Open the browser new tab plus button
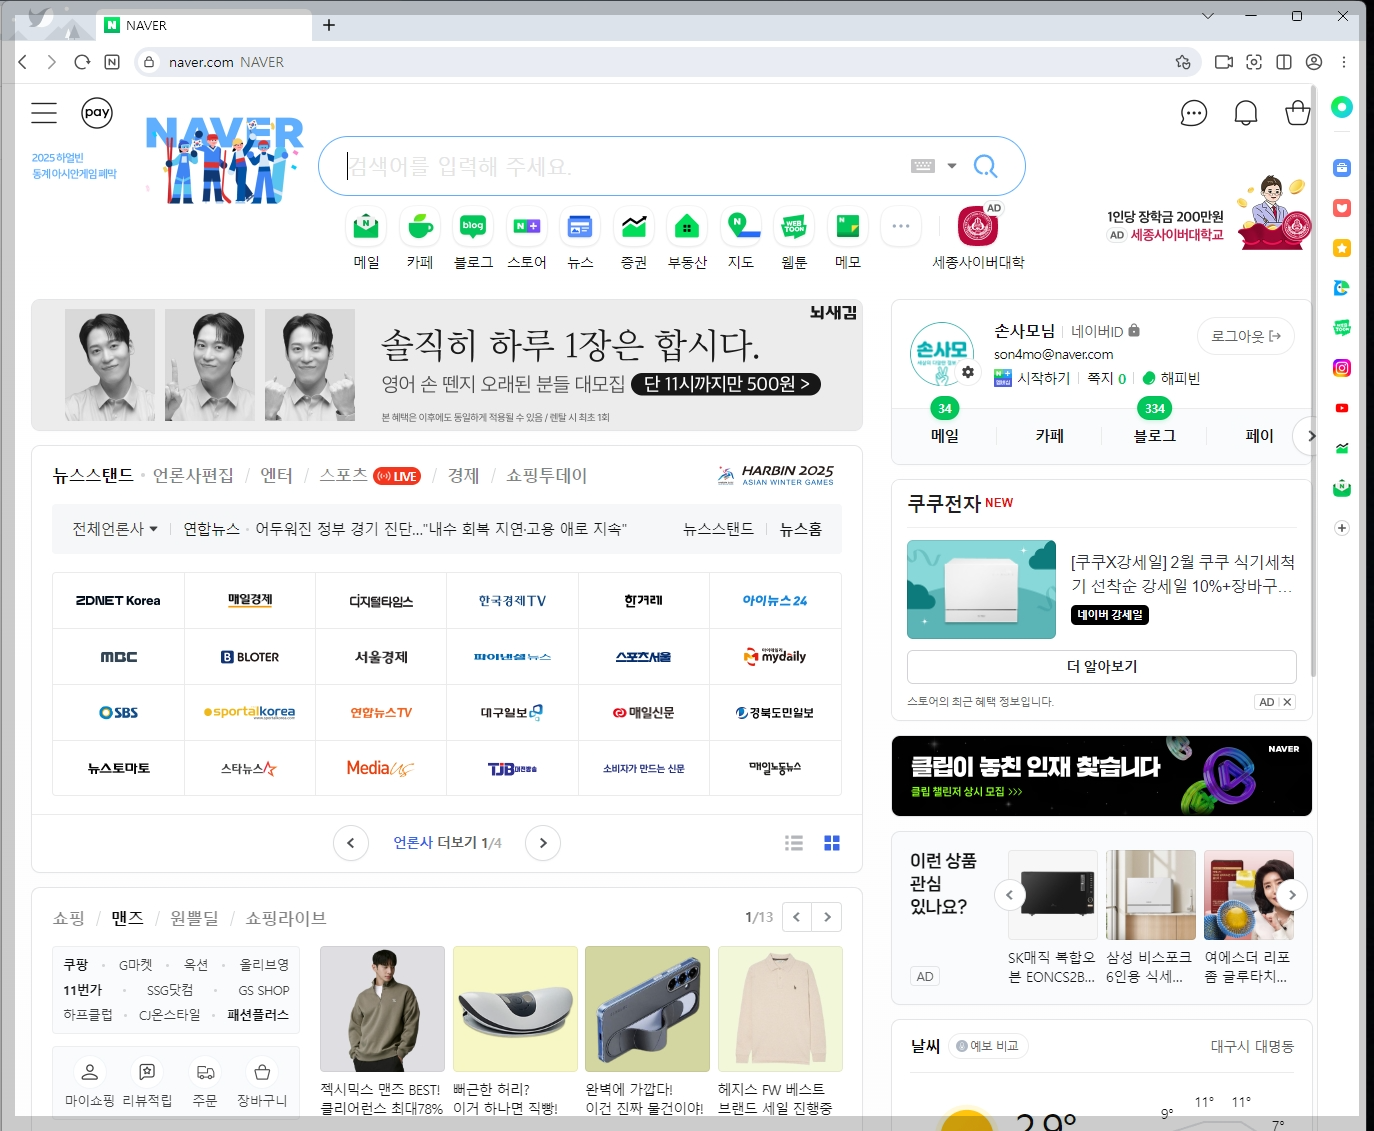The width and height of the screenshot is (1374, 1131). click(x=328, y=25)
